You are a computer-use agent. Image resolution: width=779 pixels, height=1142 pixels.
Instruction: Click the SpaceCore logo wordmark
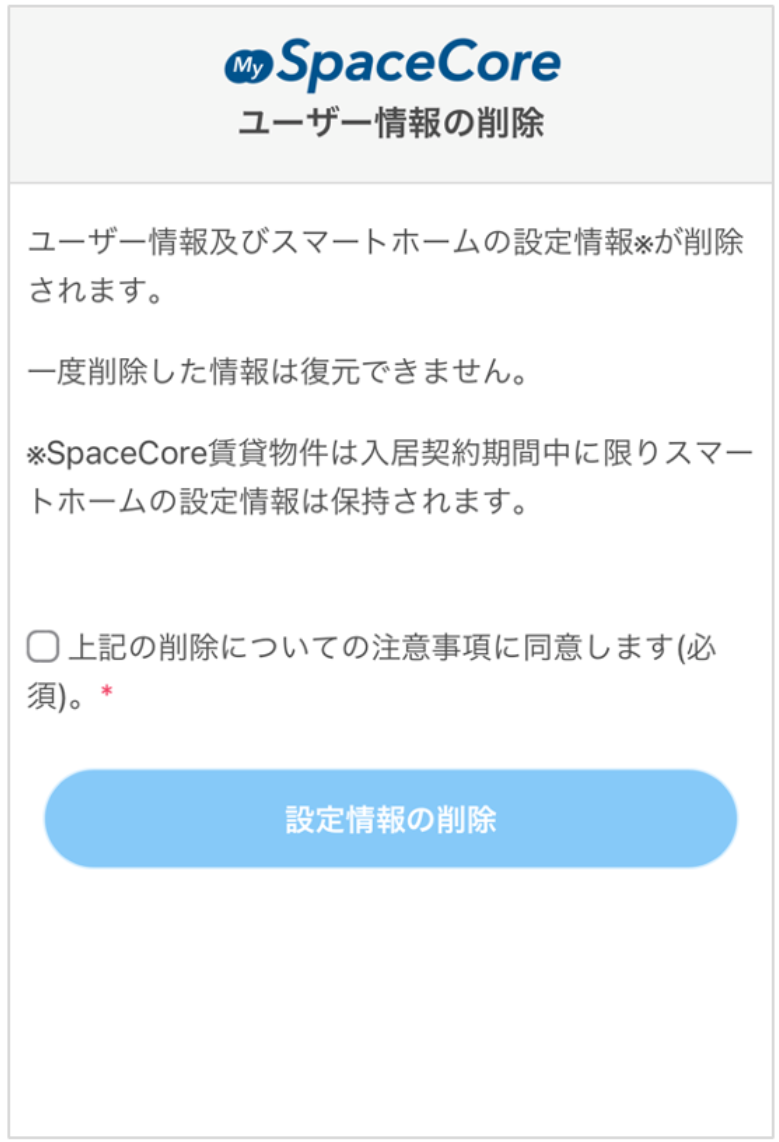[x=418, y=62]
